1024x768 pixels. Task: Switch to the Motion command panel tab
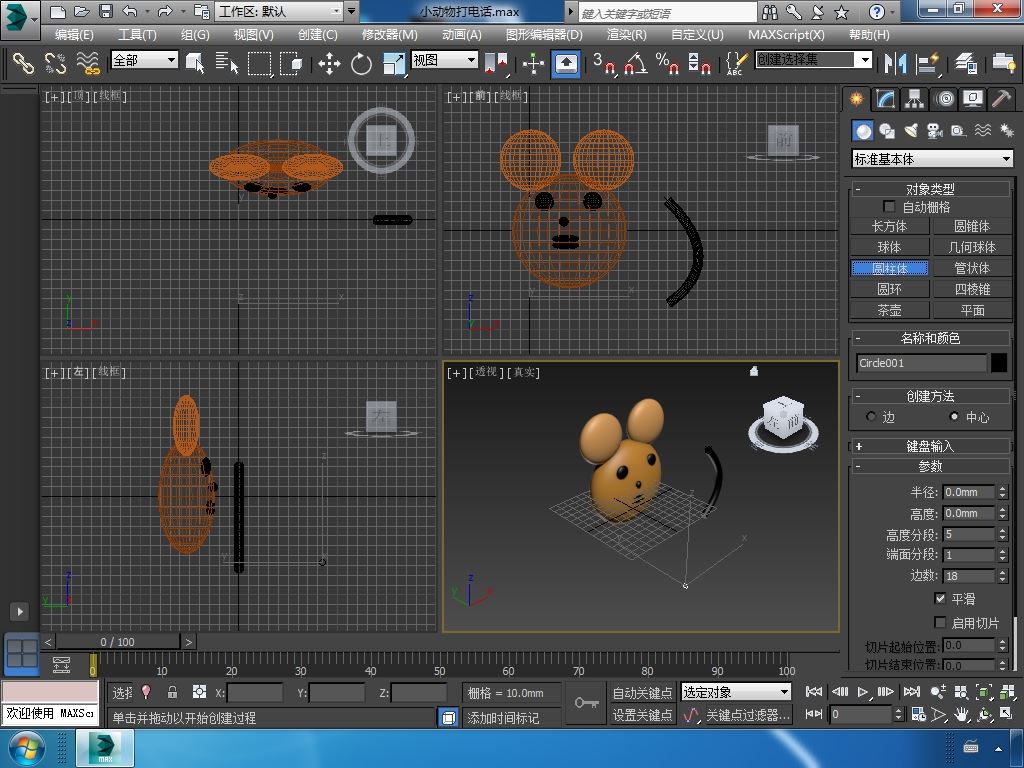[944, 99]
